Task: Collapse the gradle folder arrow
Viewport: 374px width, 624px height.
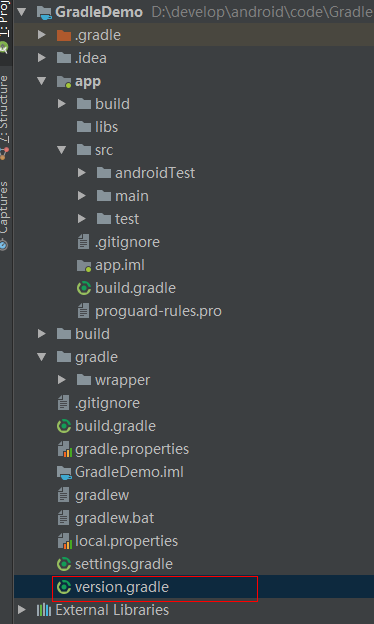Action: (x=42, y=357)
